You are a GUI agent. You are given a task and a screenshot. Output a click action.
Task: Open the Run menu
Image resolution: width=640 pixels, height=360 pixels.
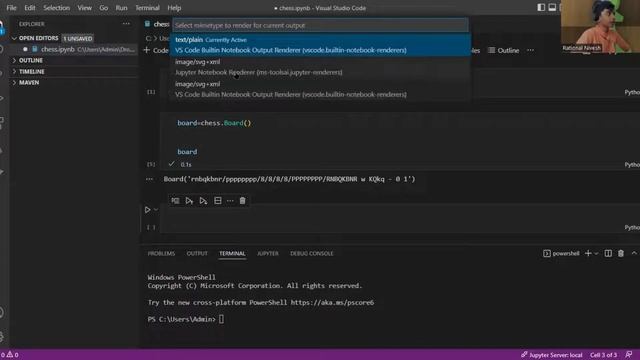click(x=121, y=8)
